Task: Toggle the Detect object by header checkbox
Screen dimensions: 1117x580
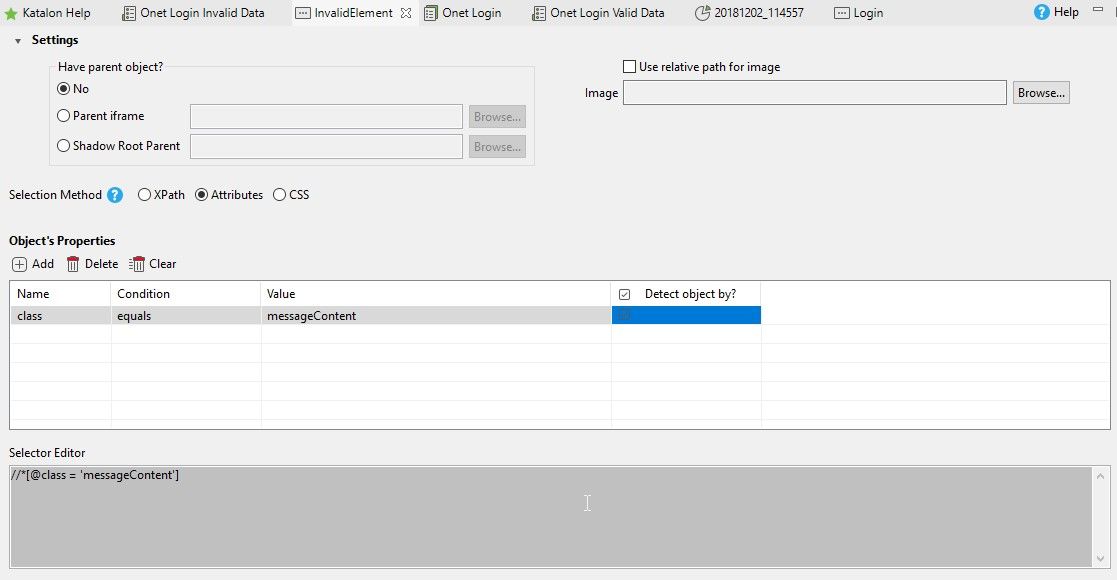Action: point(625,294)
